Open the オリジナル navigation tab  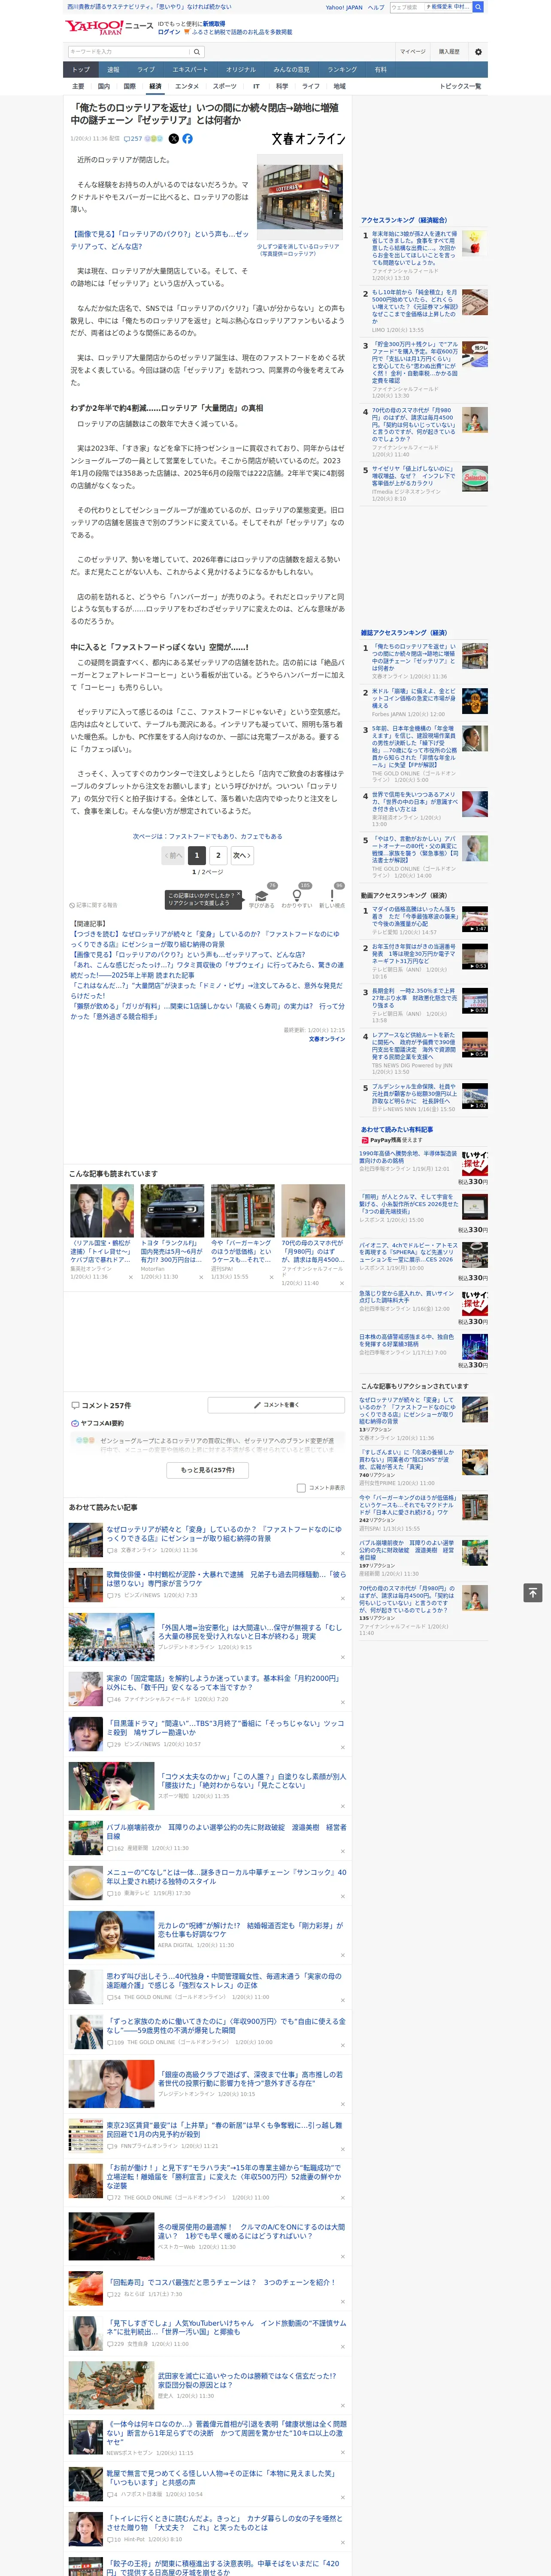pos(241,70)
